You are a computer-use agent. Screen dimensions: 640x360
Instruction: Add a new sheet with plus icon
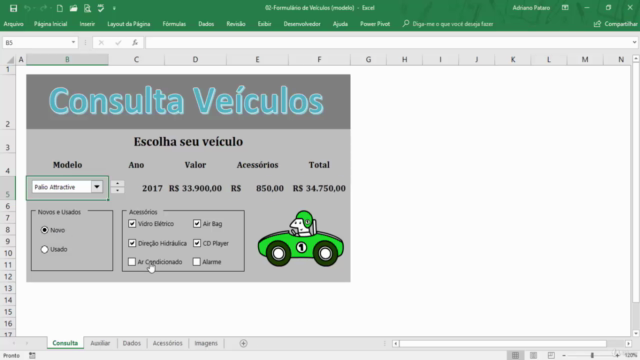243,343
